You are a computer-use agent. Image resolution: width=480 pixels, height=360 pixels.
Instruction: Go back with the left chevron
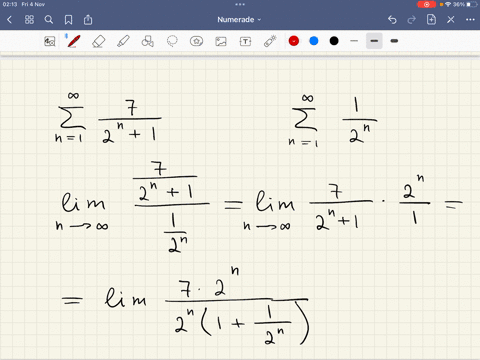[x=9, y=20]
